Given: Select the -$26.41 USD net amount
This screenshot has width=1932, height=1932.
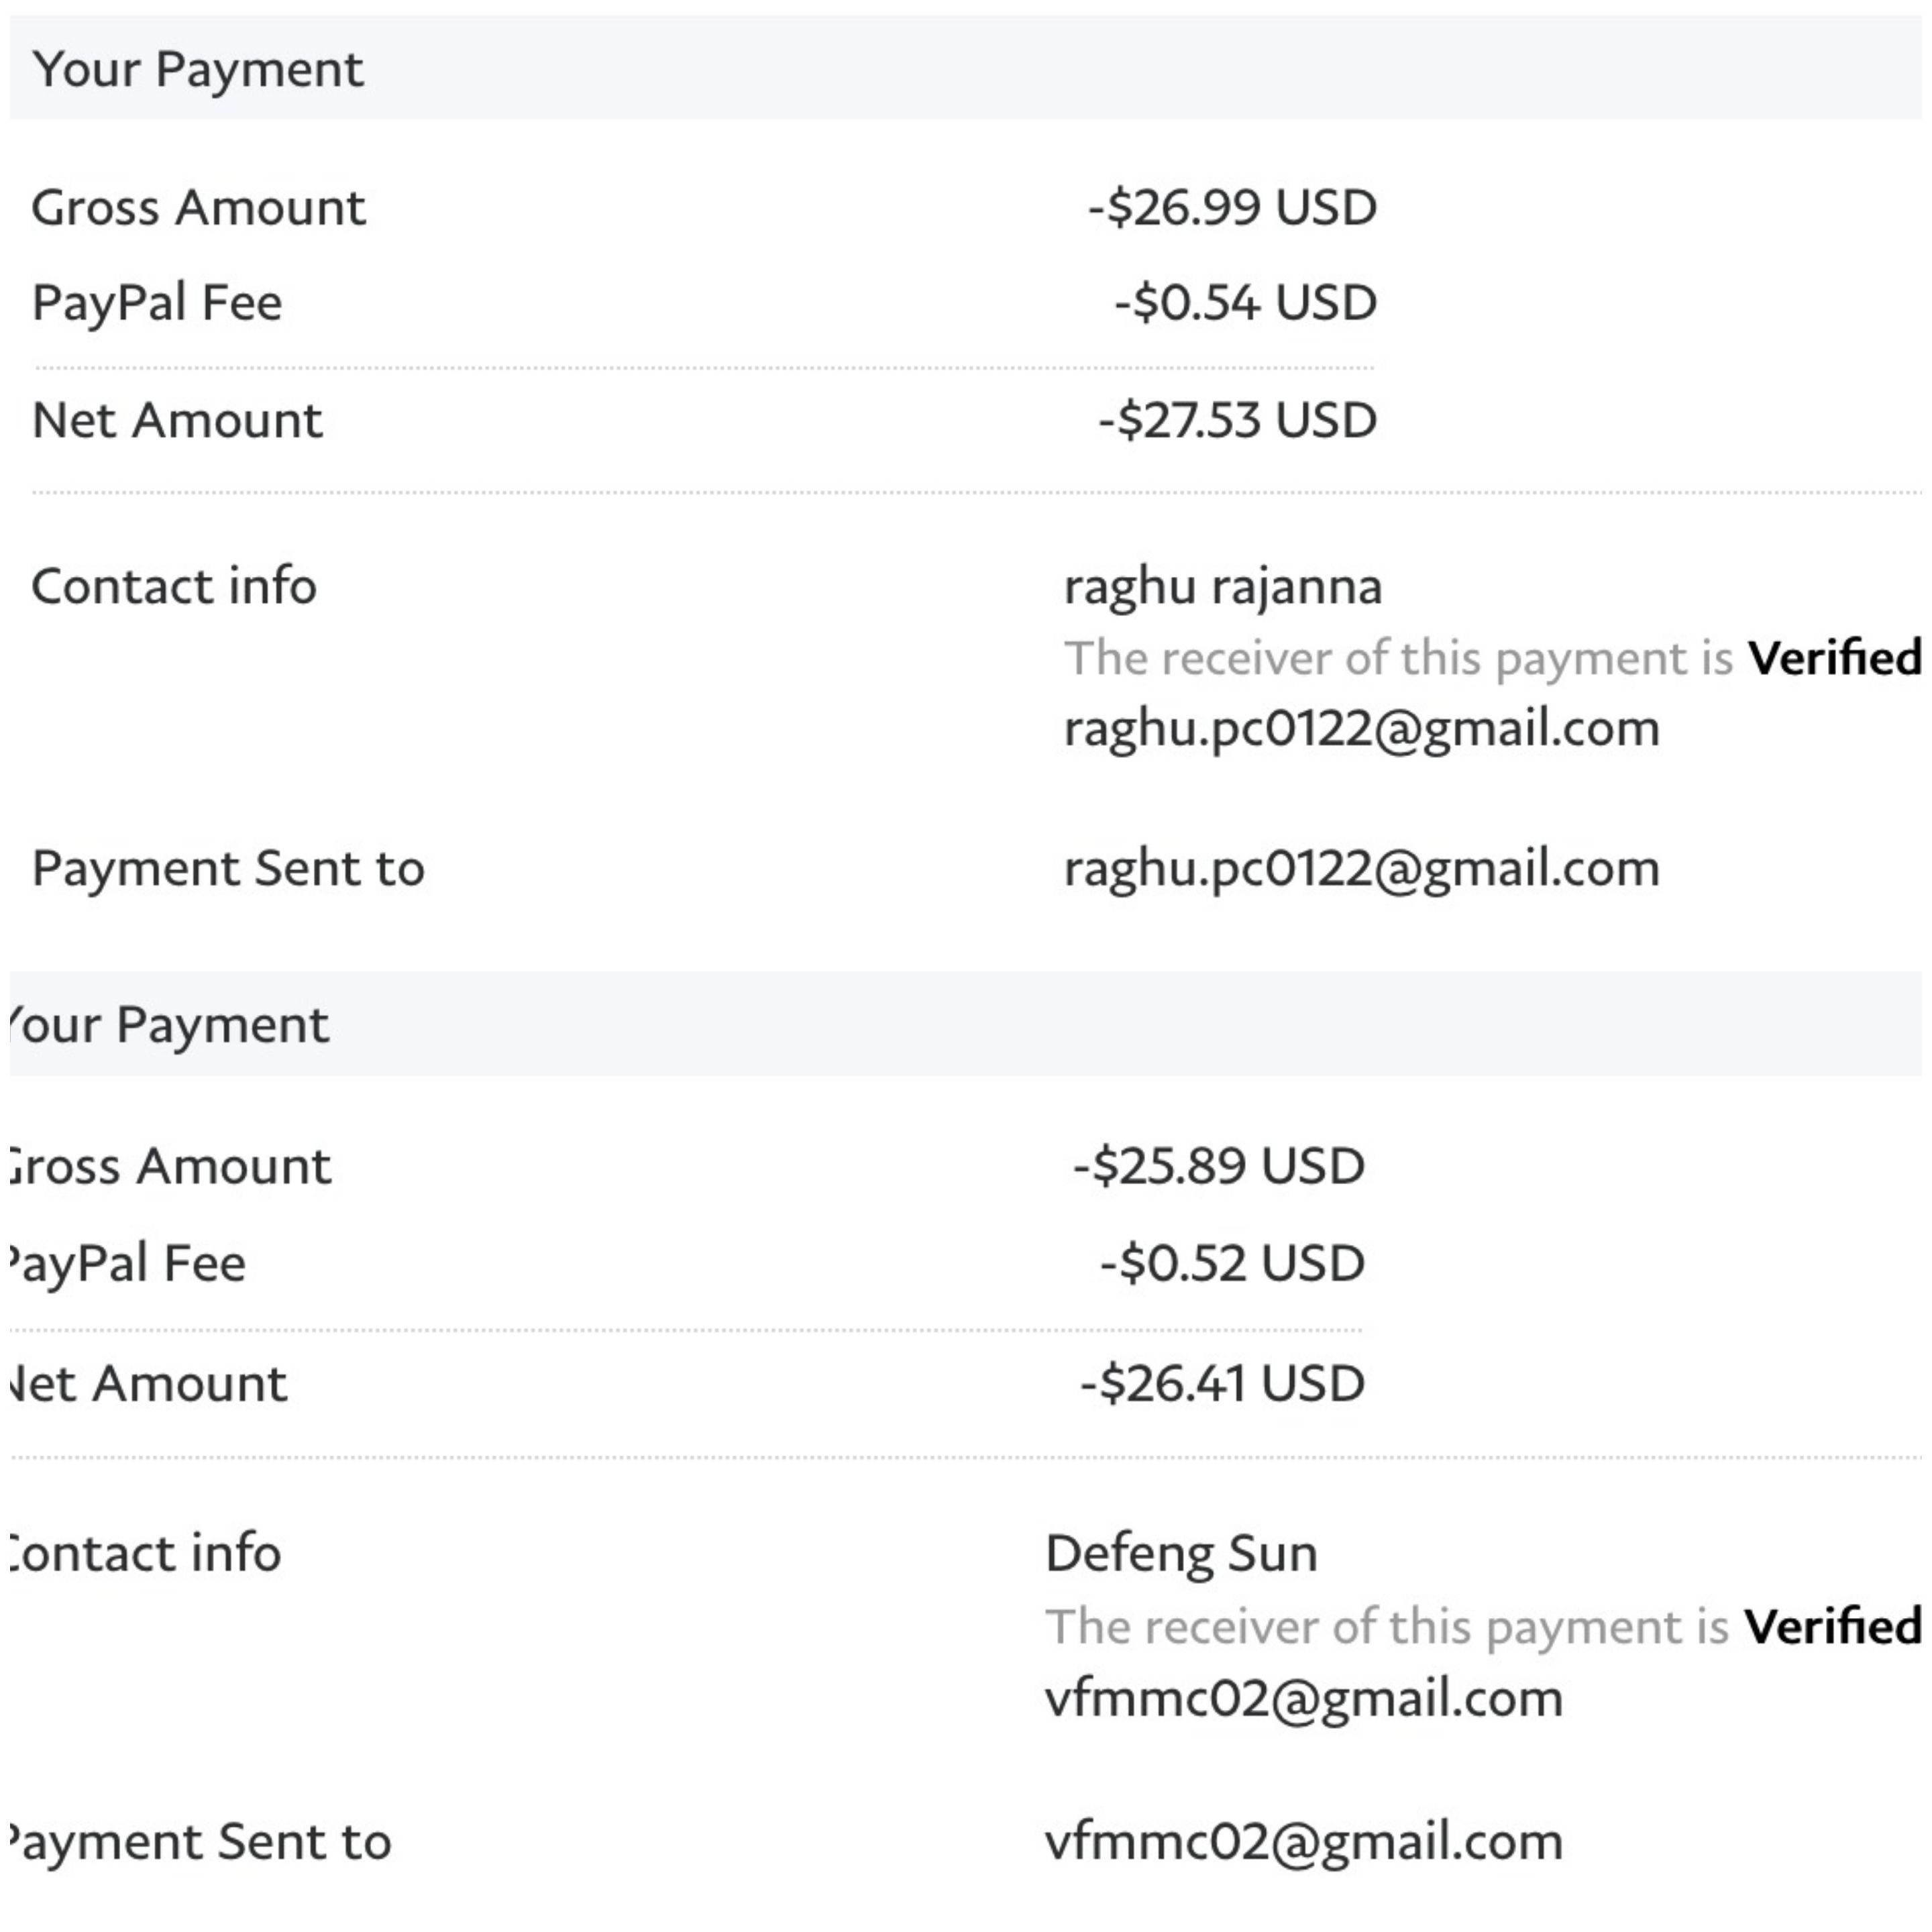Looking at the screenshot, I should coord(1223,1384).
